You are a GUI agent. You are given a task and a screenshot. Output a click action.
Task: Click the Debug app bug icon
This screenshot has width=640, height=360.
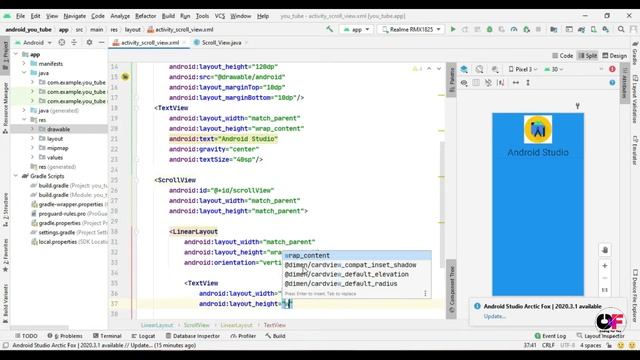coord(489,29)
